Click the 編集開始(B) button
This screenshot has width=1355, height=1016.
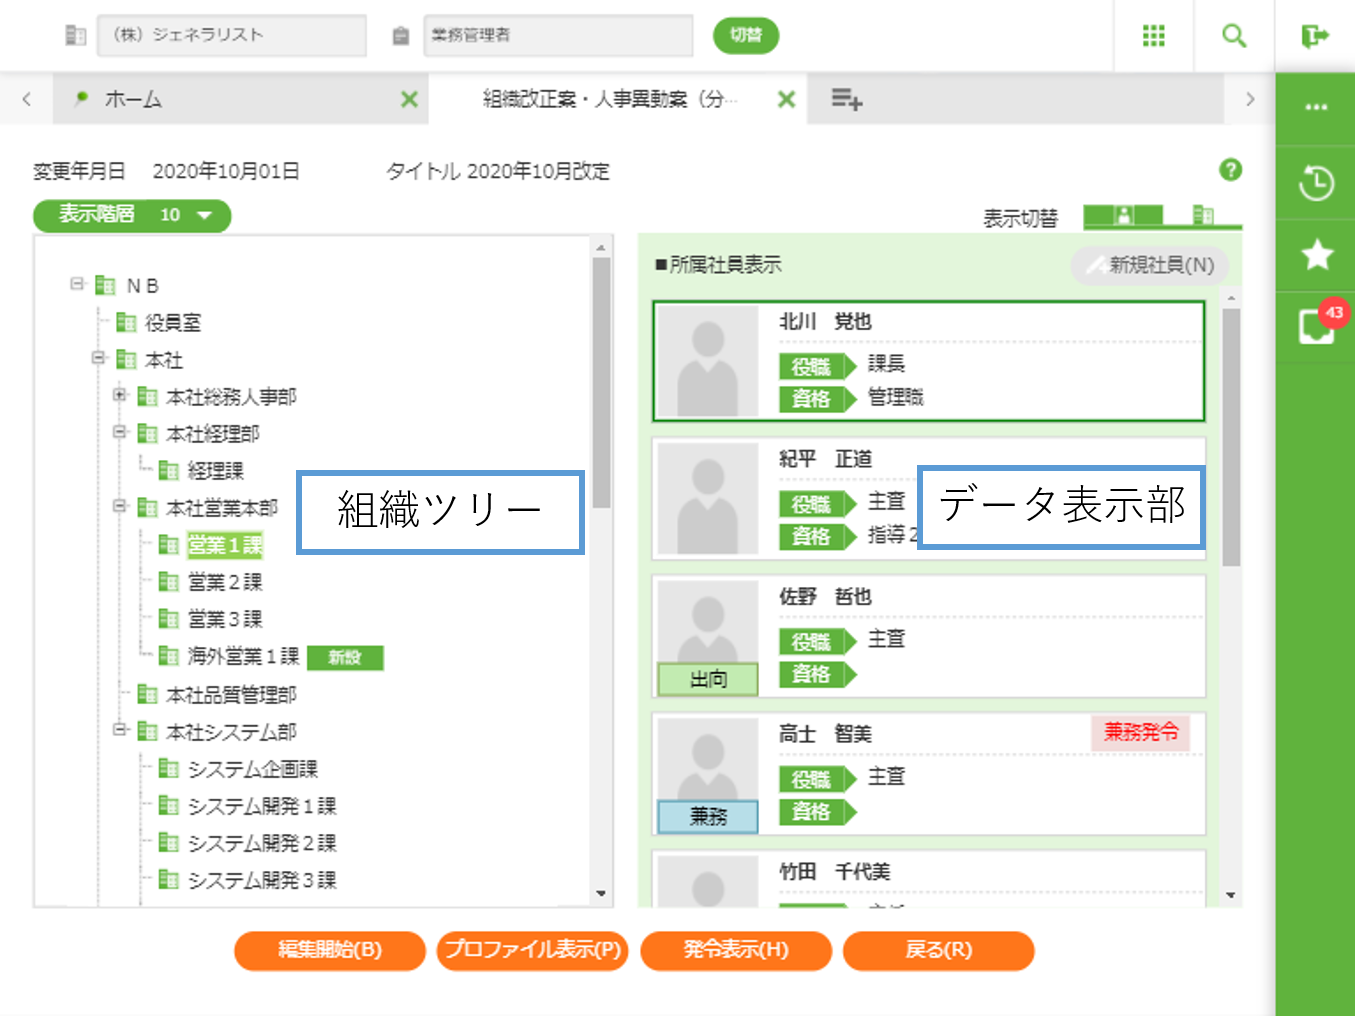click(x=330, y=950)
